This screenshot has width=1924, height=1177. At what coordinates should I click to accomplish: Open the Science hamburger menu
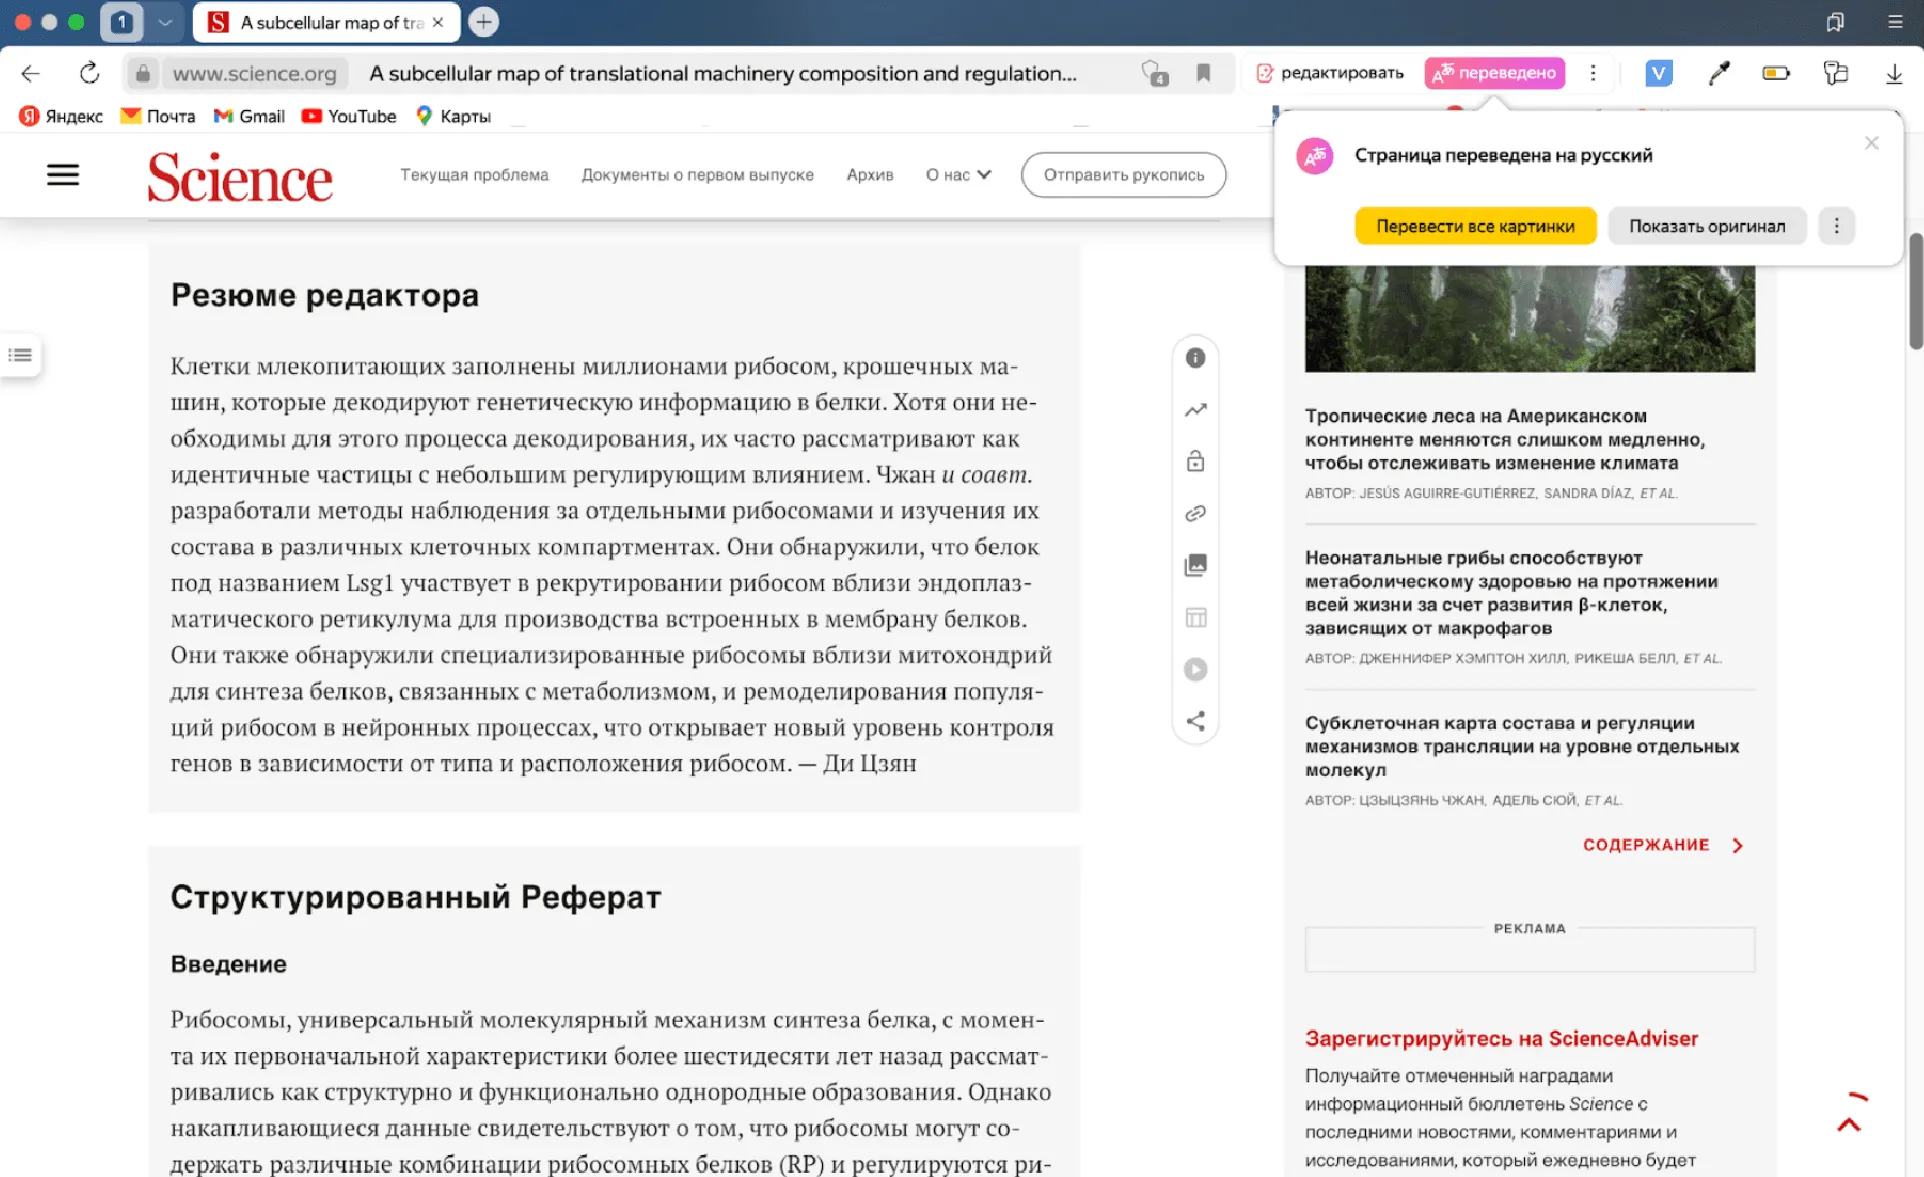pos(63,175)
